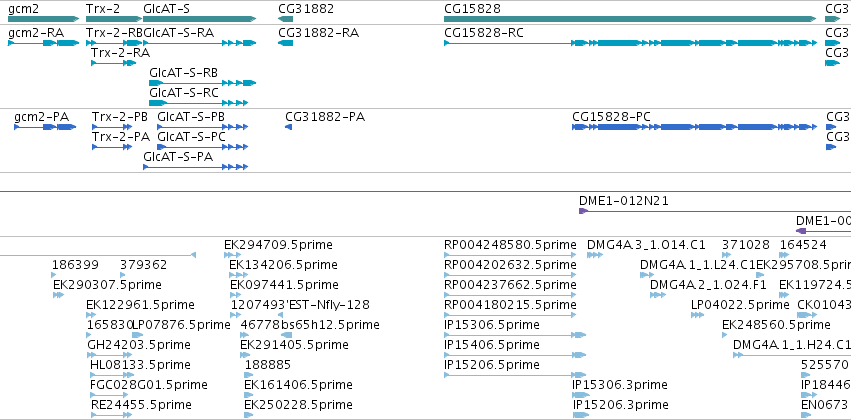
Task: Click the GlcAT-S-RB transcript label
Action: point(184,73)
